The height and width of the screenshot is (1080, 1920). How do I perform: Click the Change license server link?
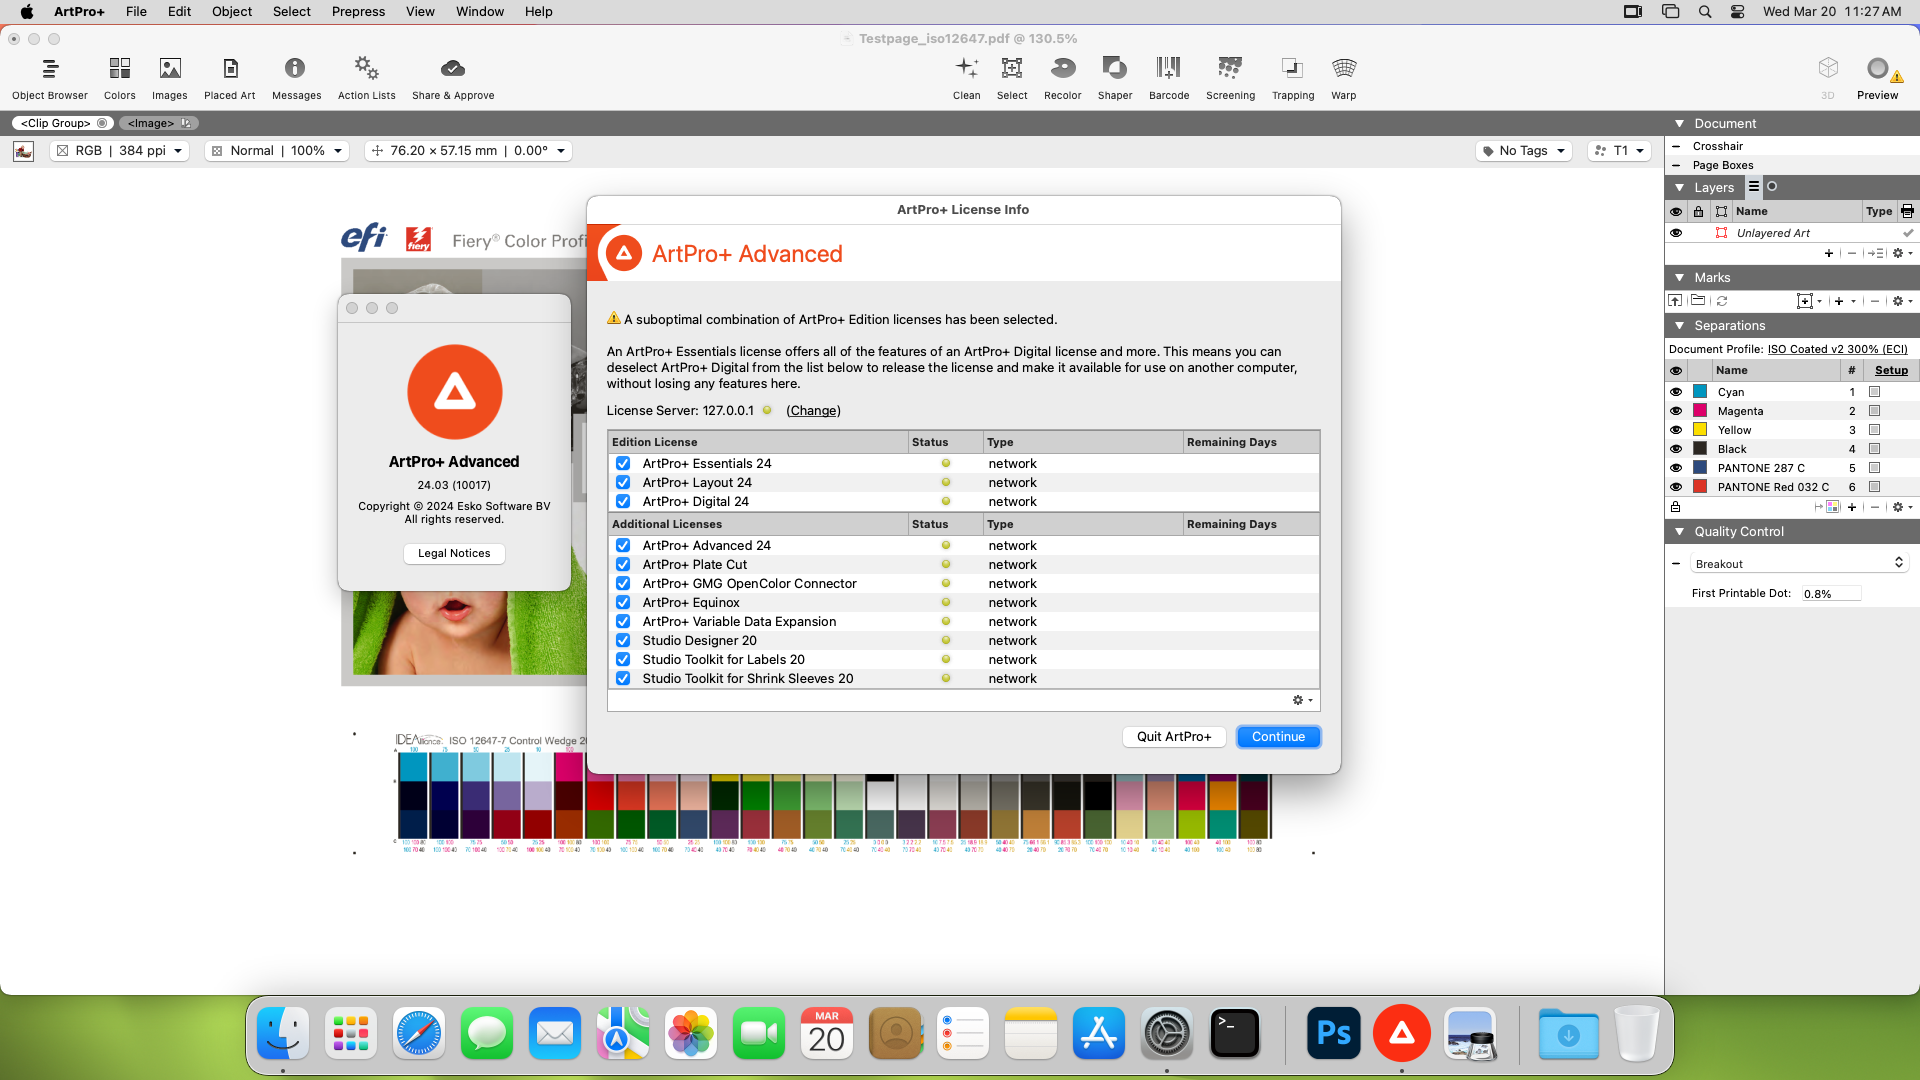click(813, 411)
